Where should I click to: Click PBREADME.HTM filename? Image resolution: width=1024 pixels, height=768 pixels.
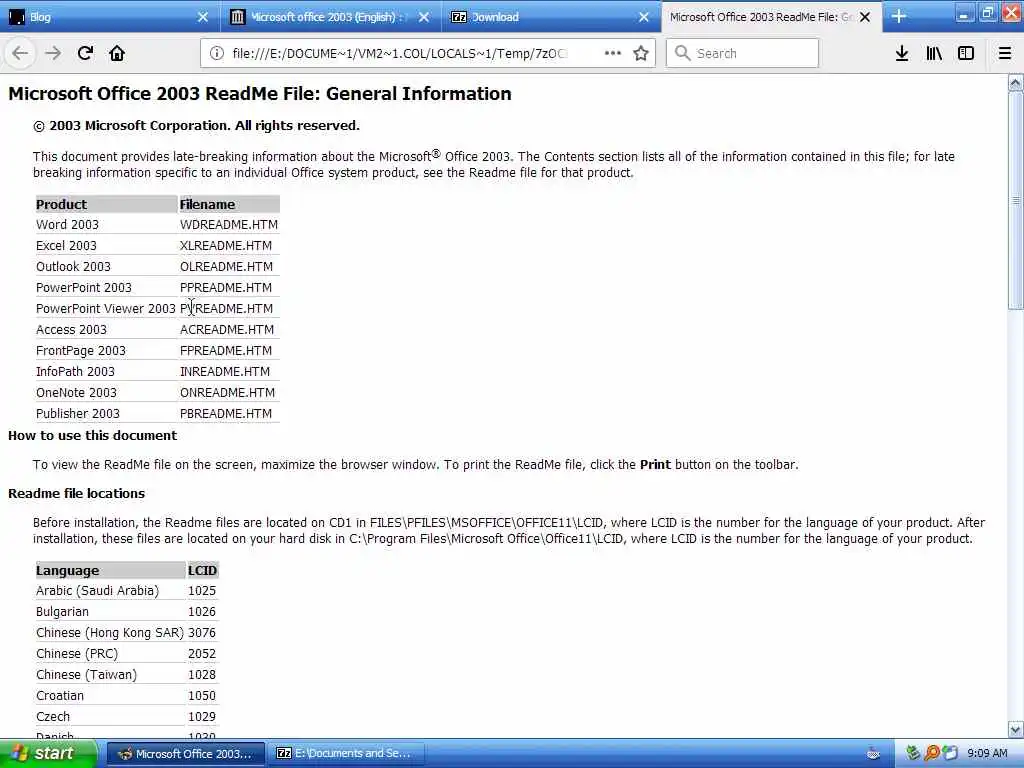click(226, 413)
